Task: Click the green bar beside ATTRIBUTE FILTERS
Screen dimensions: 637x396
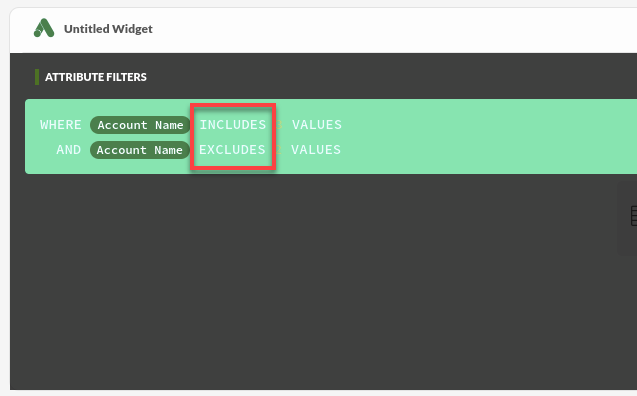Action: (37, 77)
